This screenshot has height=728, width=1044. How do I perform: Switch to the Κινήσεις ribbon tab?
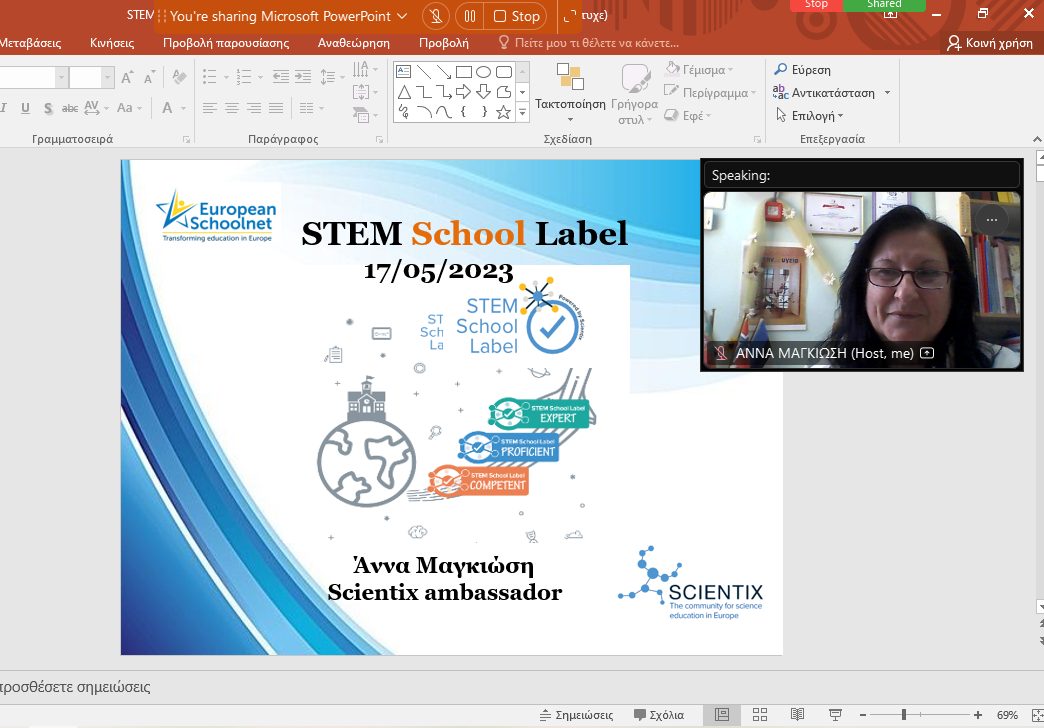110,44
